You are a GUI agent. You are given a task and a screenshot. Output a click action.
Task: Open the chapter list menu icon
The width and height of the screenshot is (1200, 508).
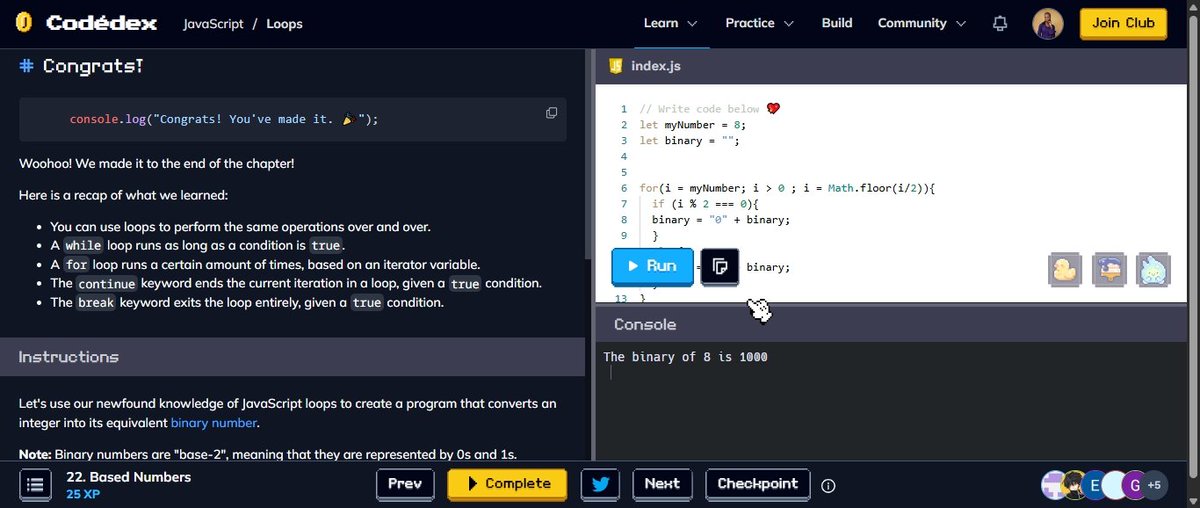35,485
